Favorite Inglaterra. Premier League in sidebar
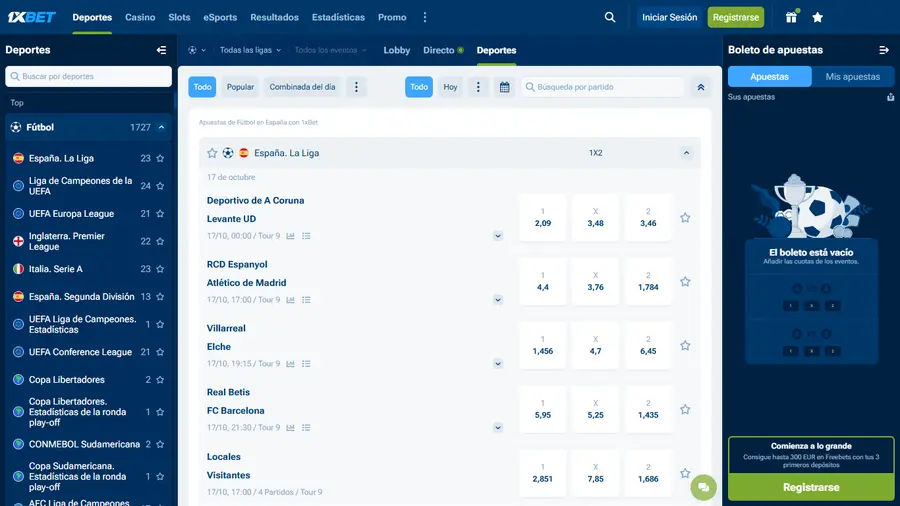 click(160, 242)
